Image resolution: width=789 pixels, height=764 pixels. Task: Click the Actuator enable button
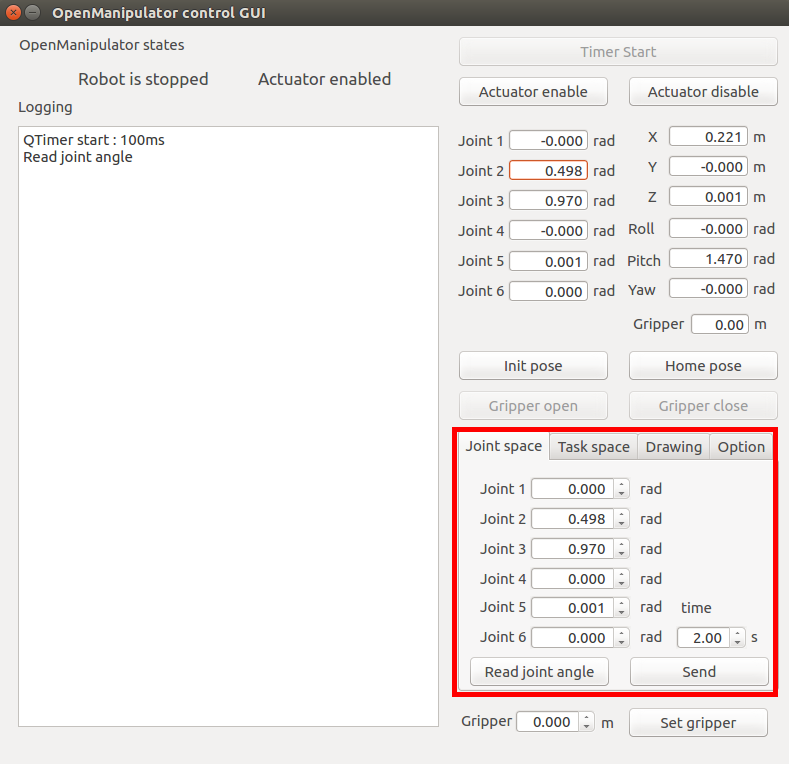pyautogui.click(x=533, y=92)
